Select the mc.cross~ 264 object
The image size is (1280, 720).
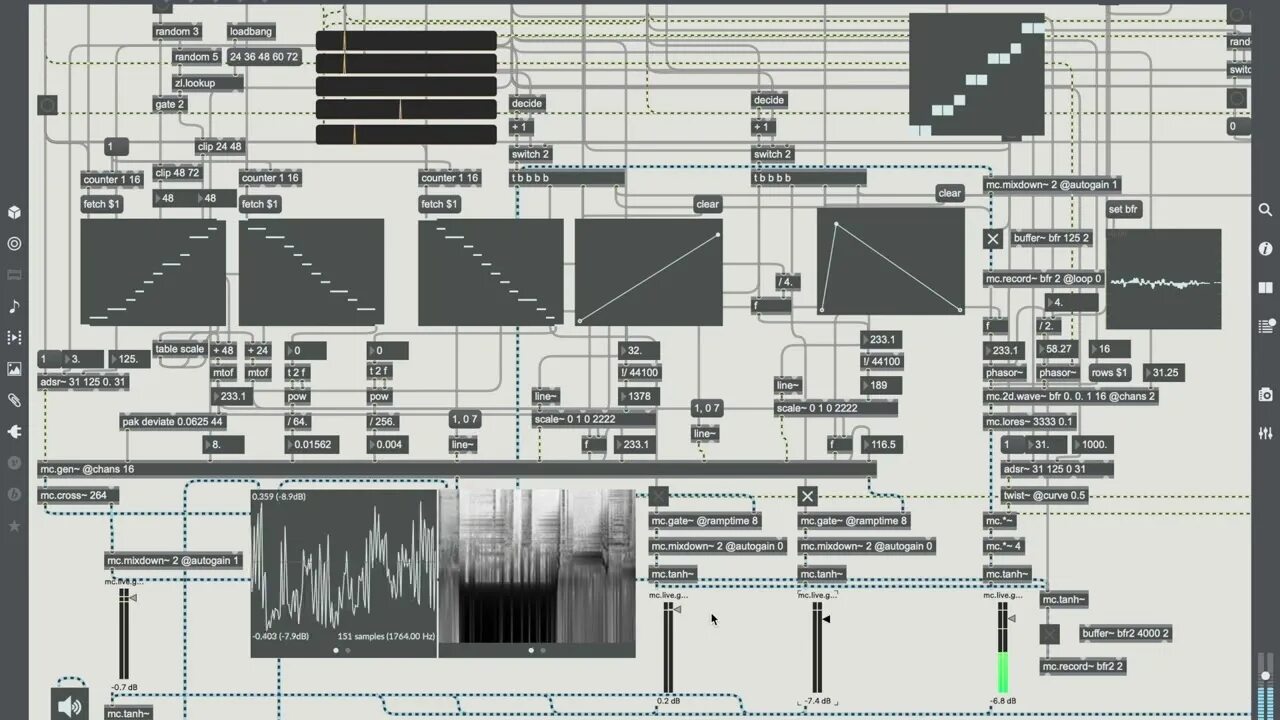coord(79,495)
